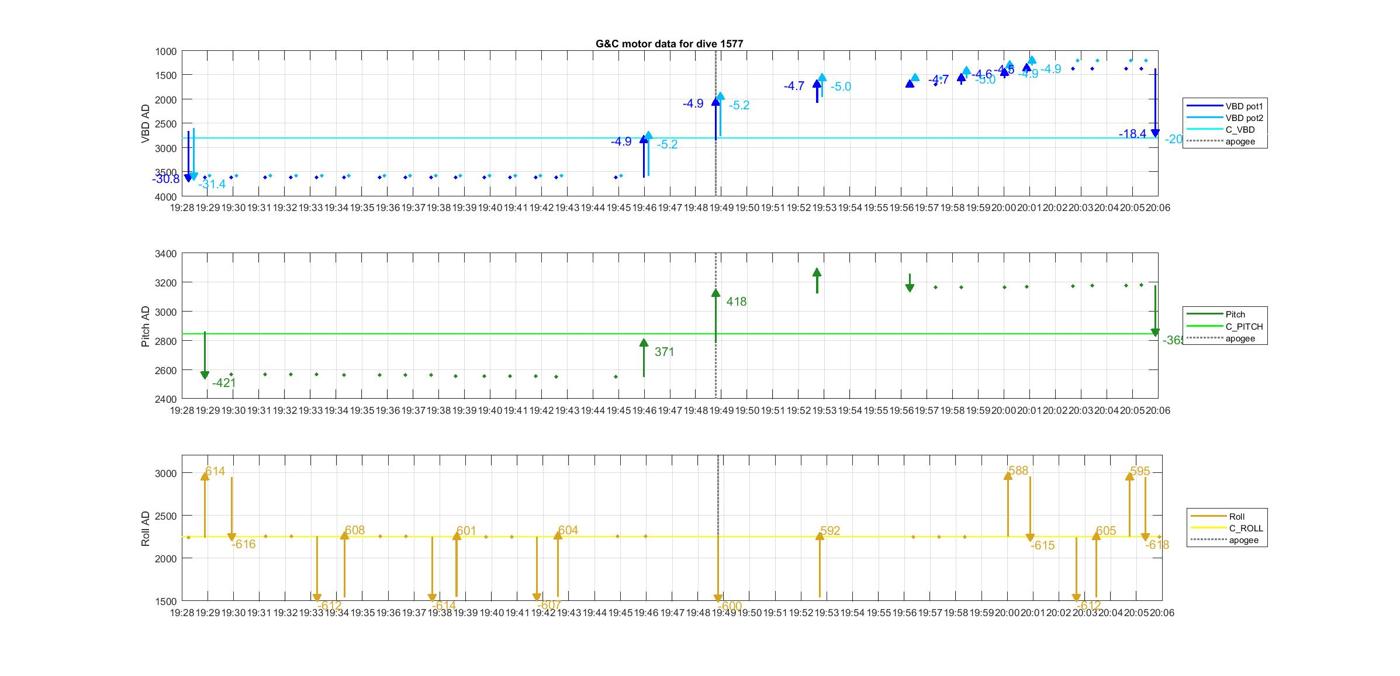Viewport: 1400px width, 676px height.
Task: Click the '2400' y-axis tick label
Action: pos(165,400)
